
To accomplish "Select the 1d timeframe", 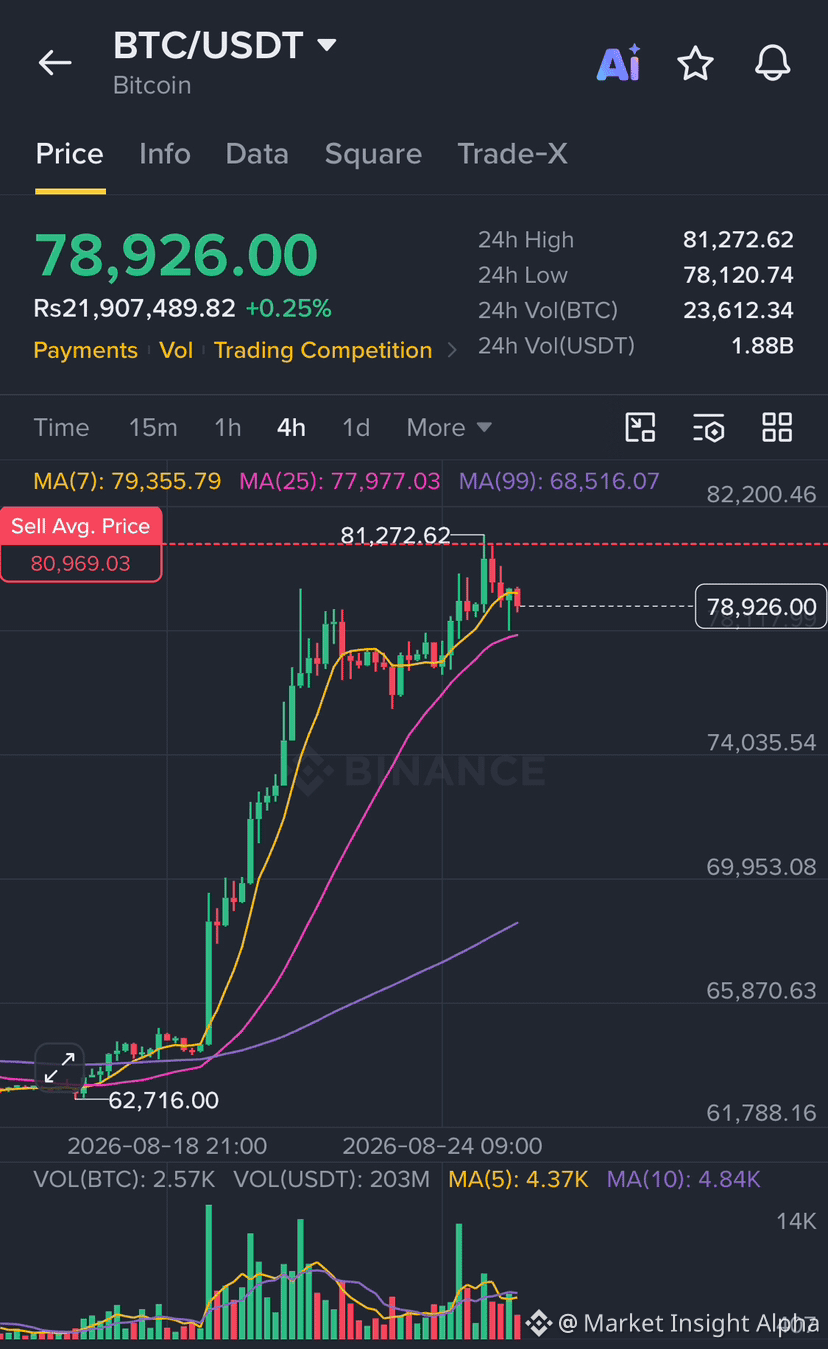I will coord(356,427).
